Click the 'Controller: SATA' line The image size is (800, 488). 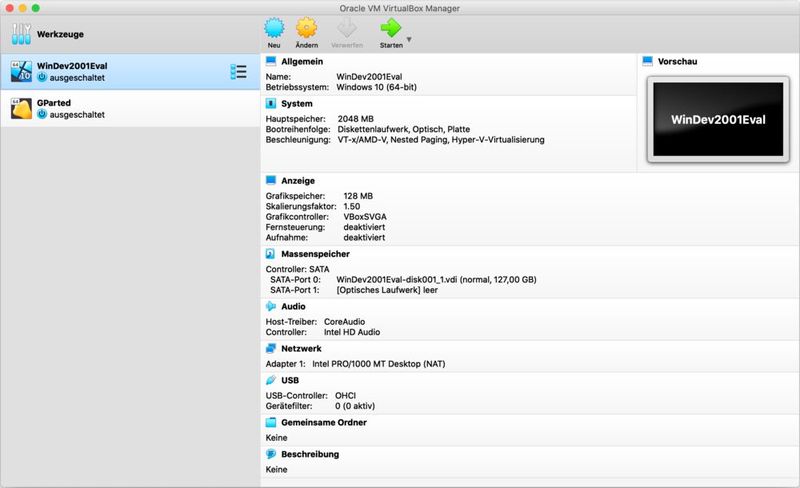click(297, 269)
